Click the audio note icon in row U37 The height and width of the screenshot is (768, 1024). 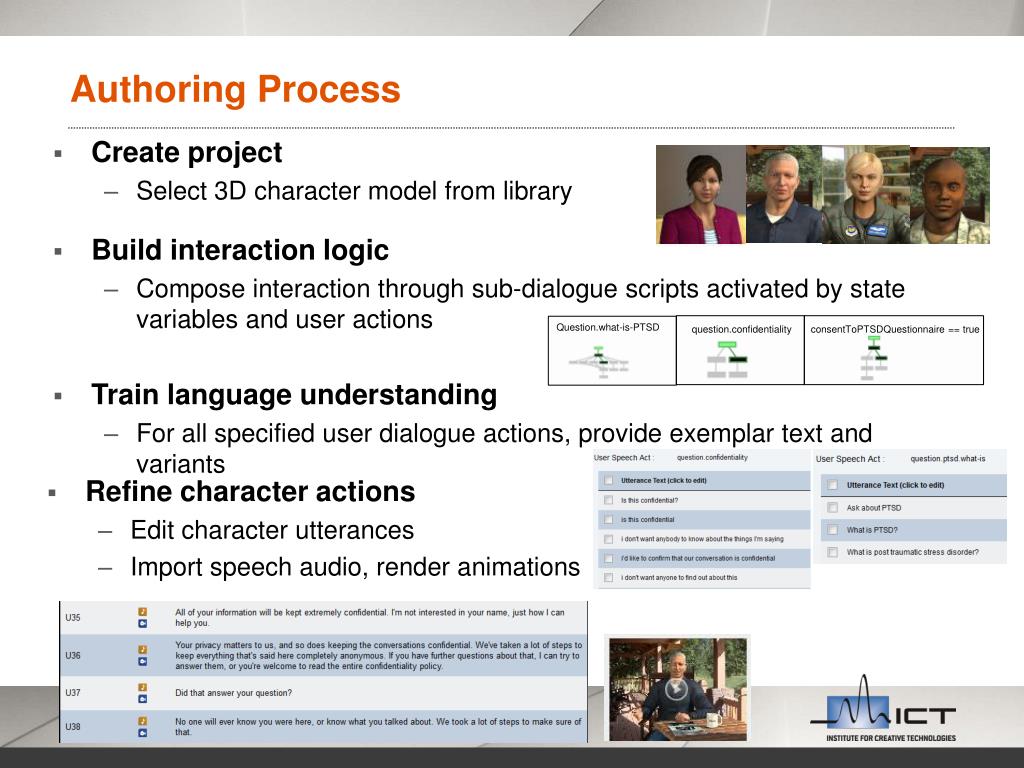[142, 687]
